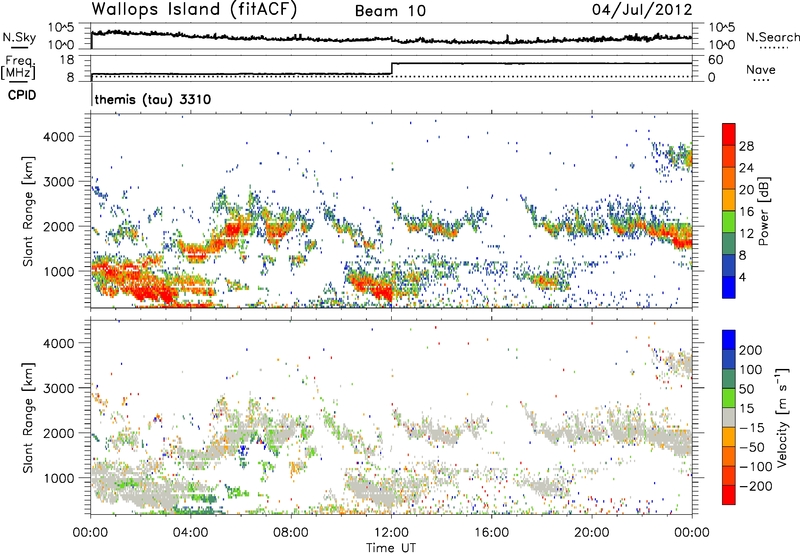Image resolution: width=800 pixels, height=554 pixels.
Task: Click the "200" velocity color bar value
Action: click(751, 350)
